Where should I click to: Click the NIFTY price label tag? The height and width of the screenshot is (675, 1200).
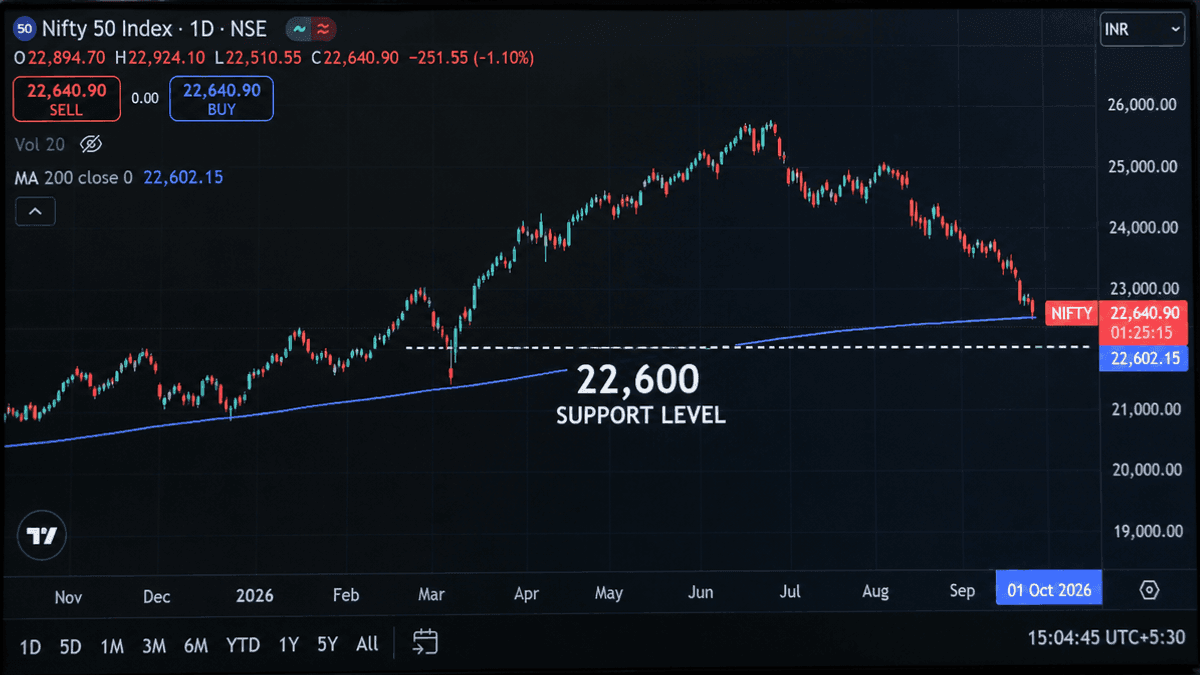1071,313
